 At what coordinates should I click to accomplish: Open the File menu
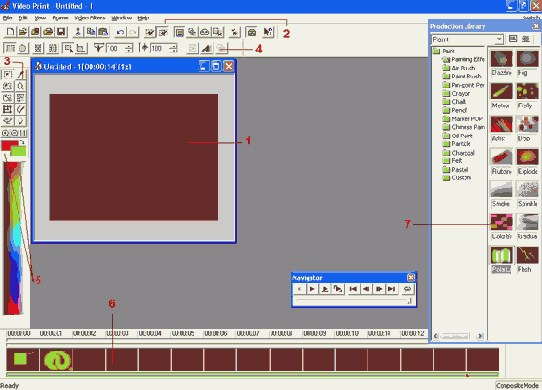tap(7, 18)
